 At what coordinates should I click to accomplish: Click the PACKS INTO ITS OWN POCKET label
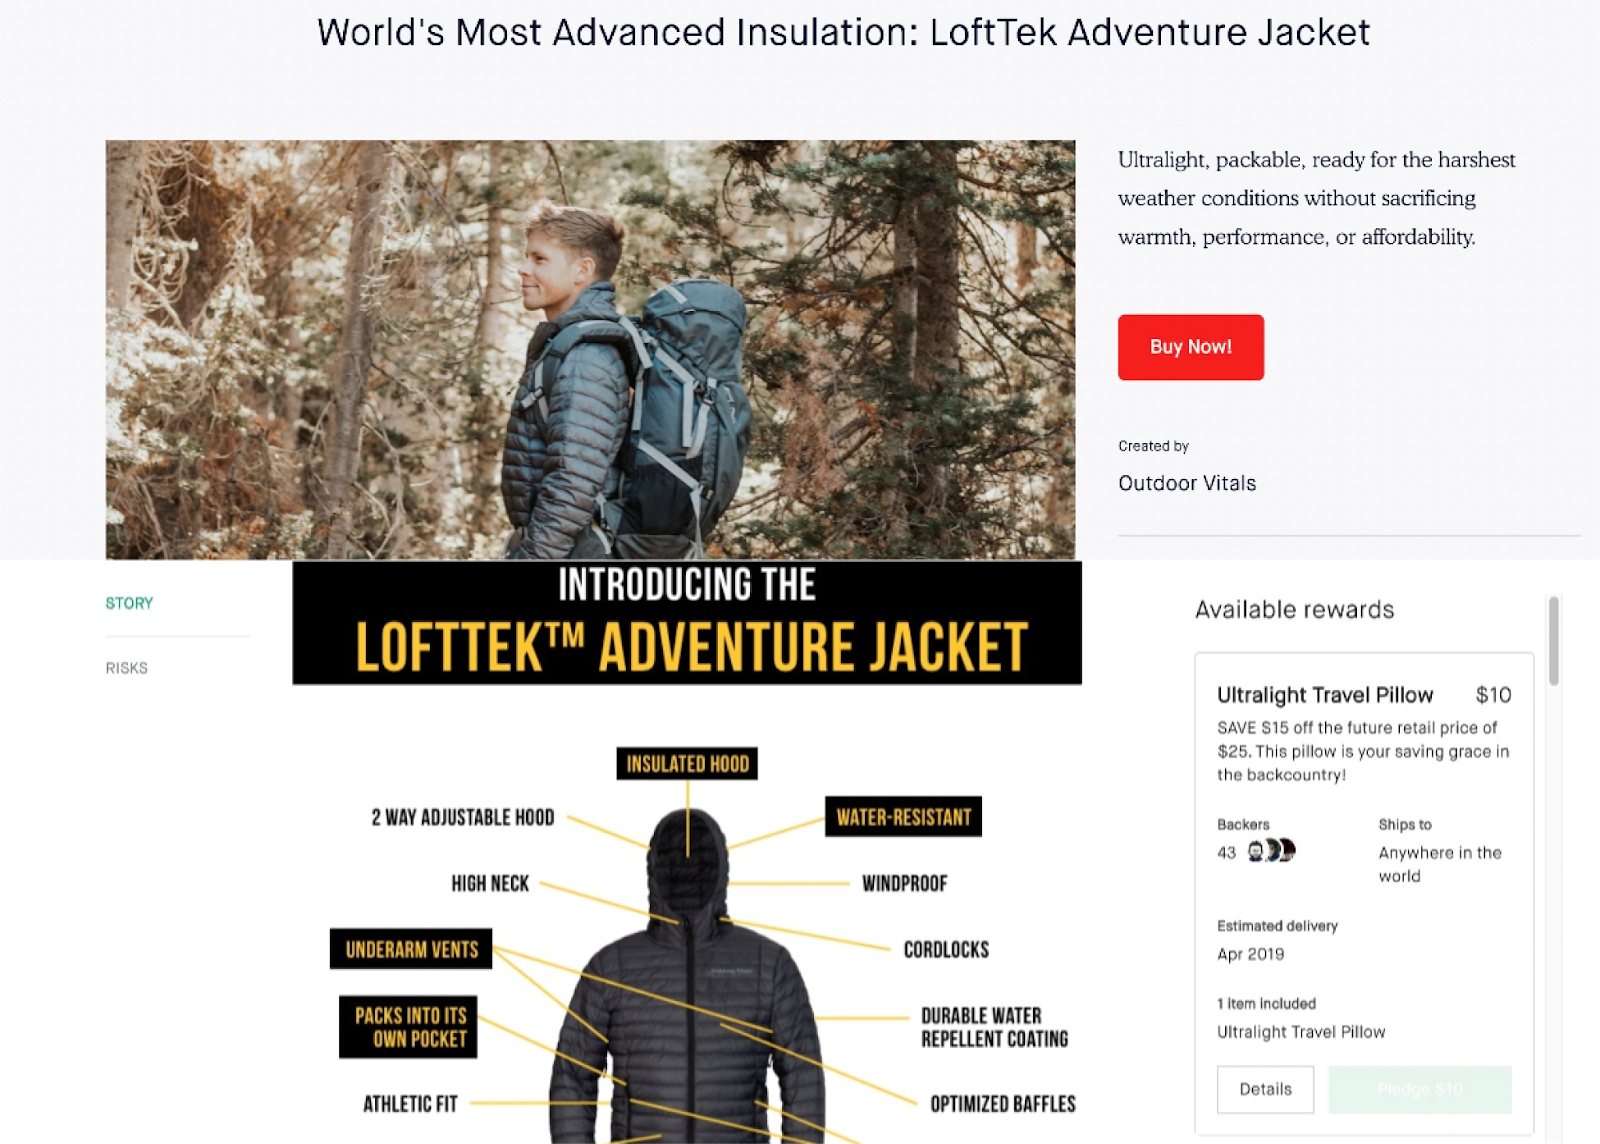tap(409, 1027)
